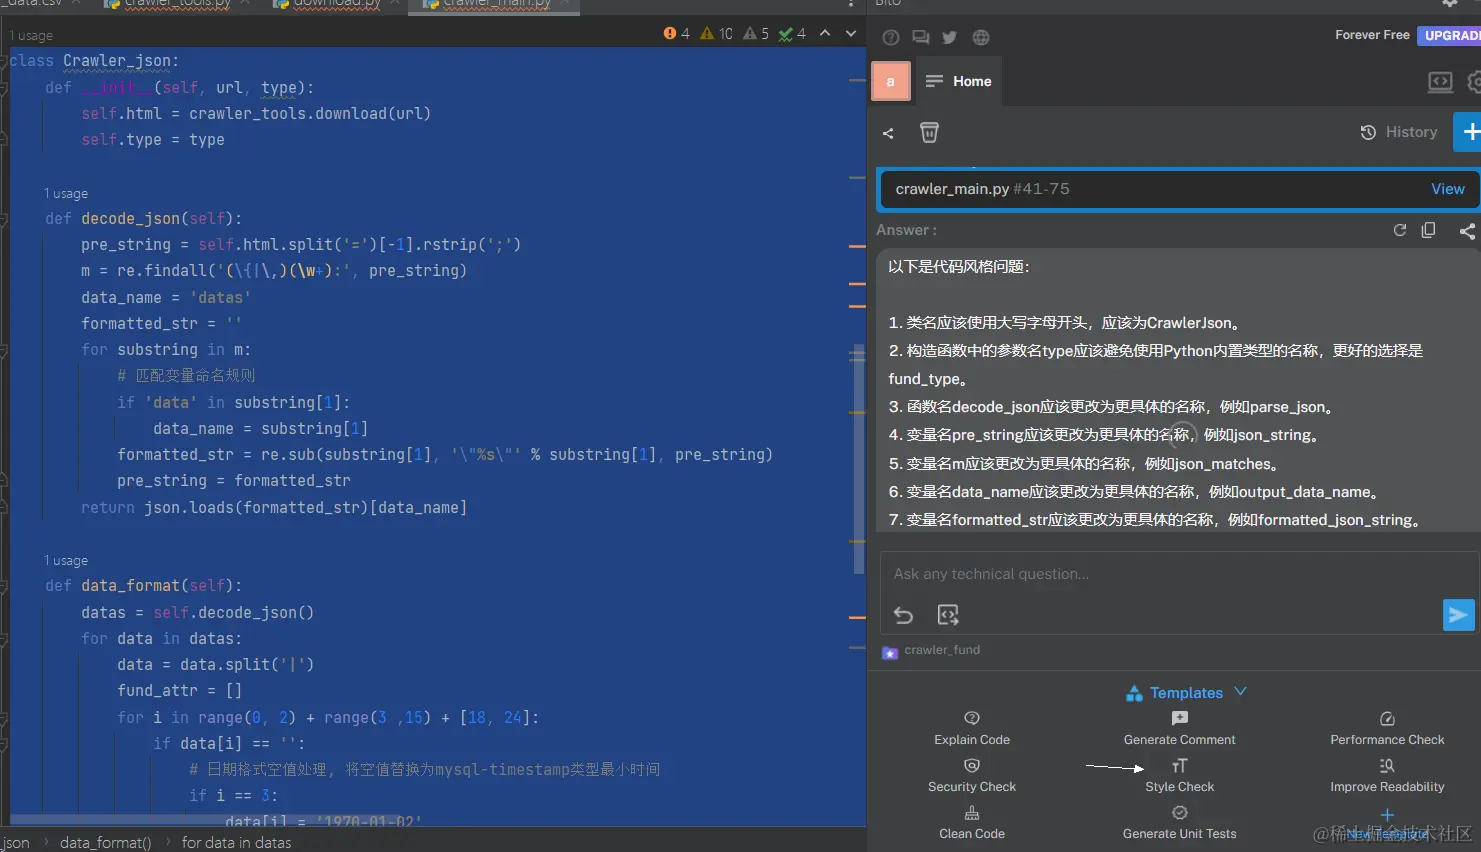Open the globe website icon
This screenshot has width=1481, height=852.
[981, 37]
